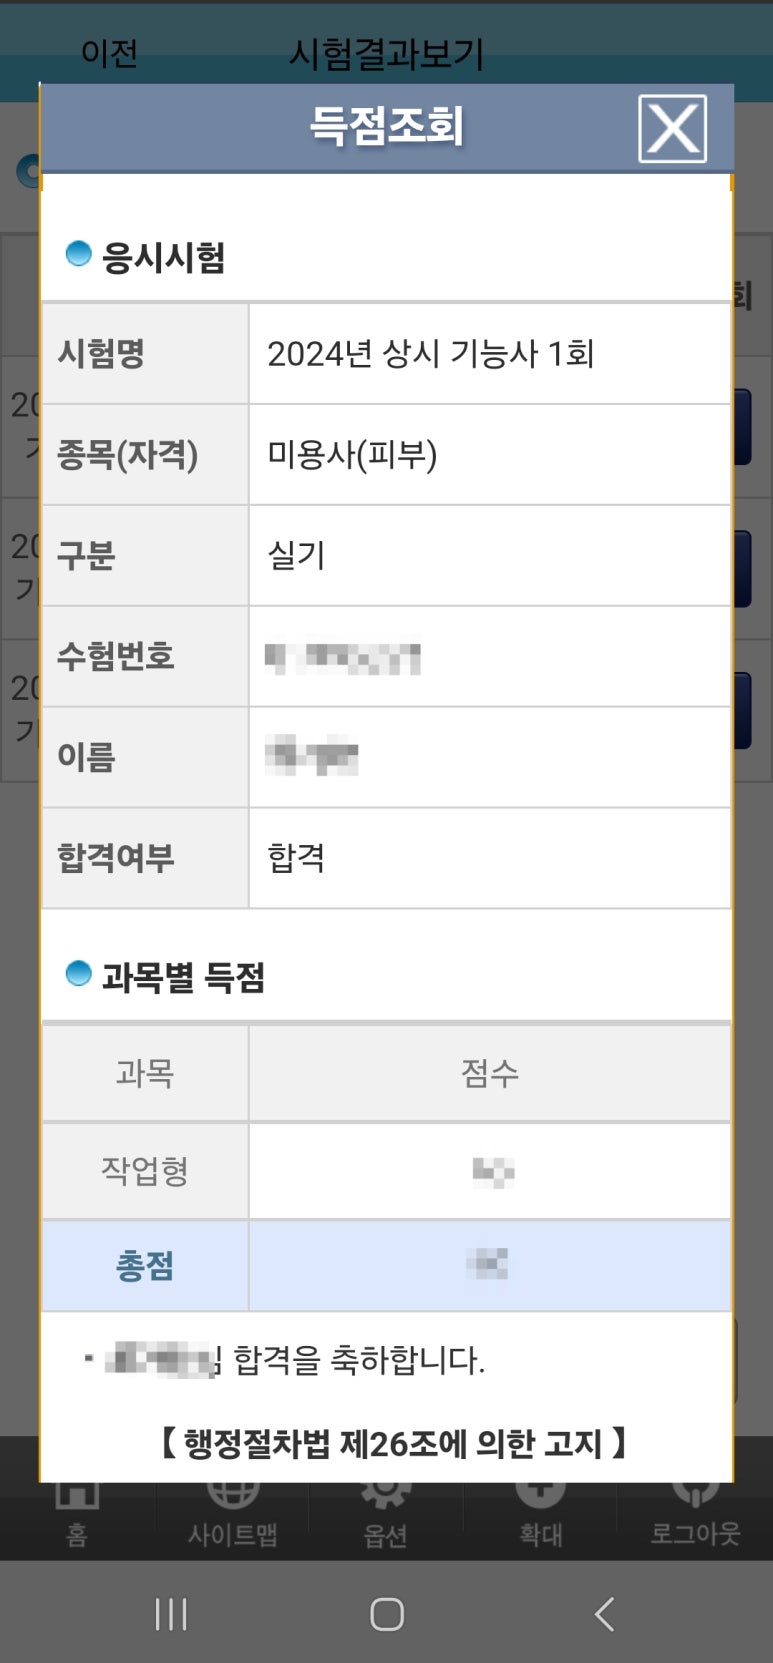This screenshot has width=773, height=1663.
Task: Select the 시험명 field showing 2024년 상시 기능사 1회
Action: pyautogui.click(x=432, y=352)
